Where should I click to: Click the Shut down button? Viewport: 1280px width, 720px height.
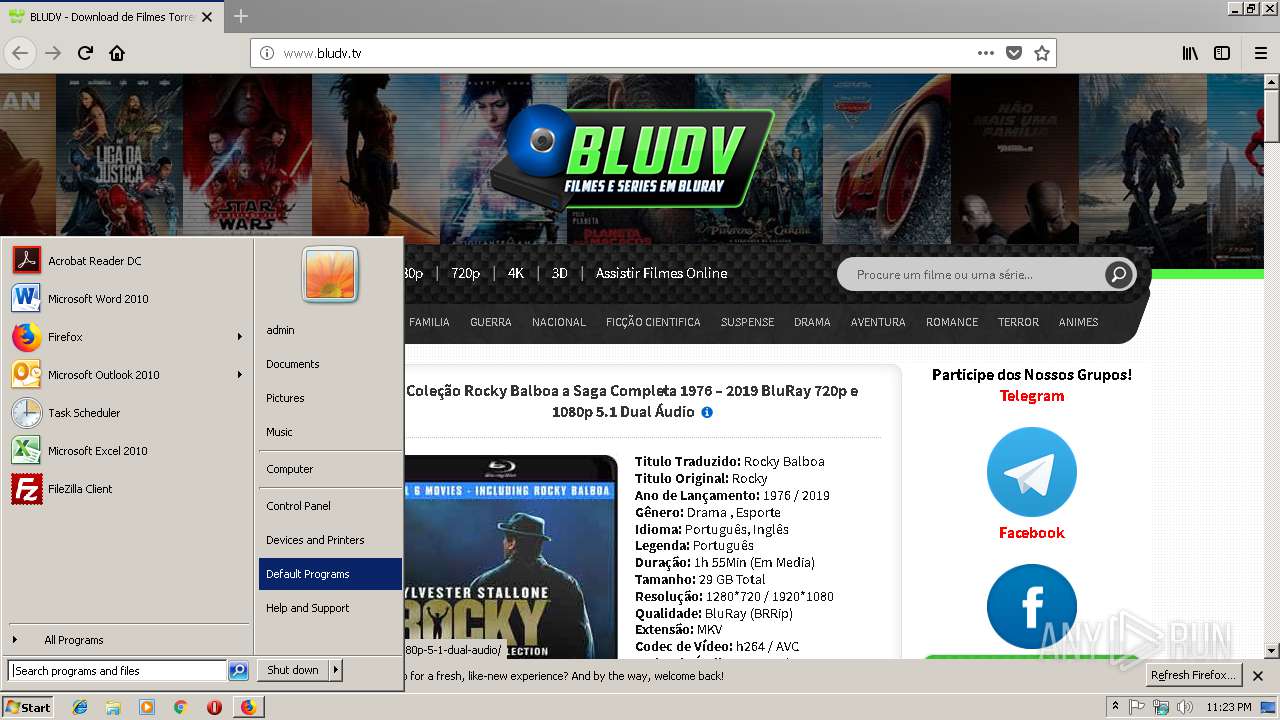pyautogui.click(x=292, y=670)
